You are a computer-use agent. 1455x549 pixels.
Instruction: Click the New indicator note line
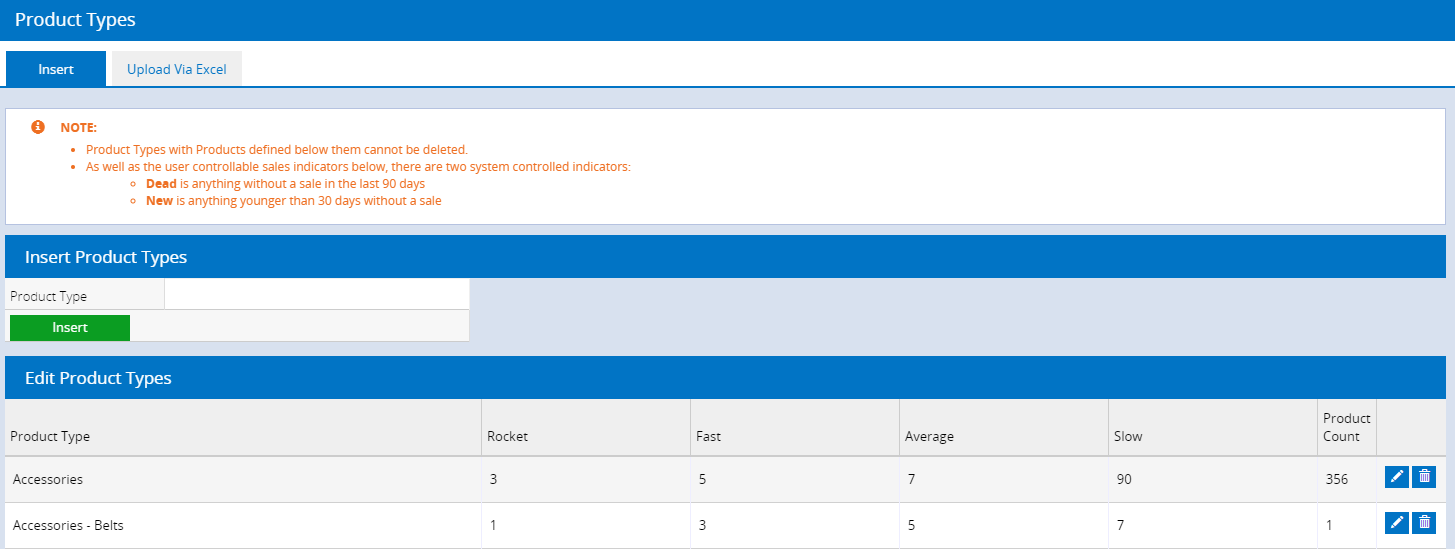click(294, 200)
